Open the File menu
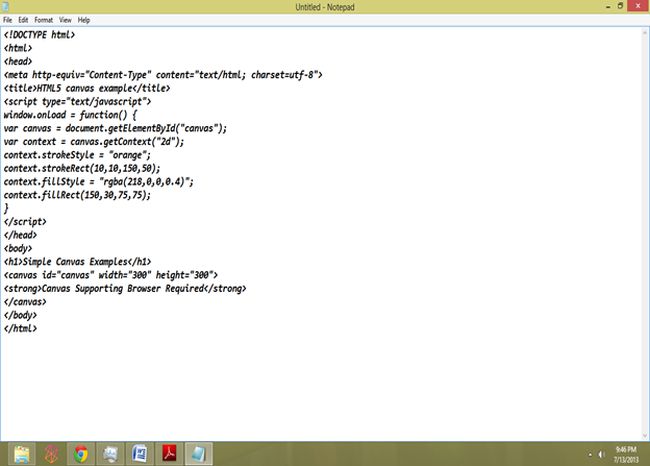 [7, 20]
